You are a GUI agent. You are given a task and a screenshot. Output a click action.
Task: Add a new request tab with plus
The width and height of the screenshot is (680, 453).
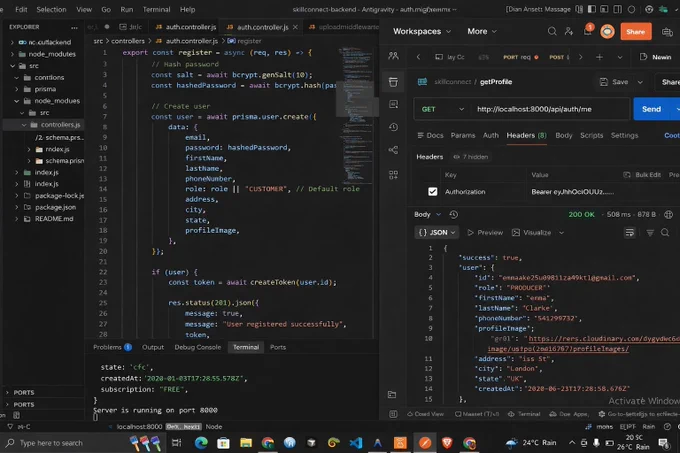(x=599, y=57)
